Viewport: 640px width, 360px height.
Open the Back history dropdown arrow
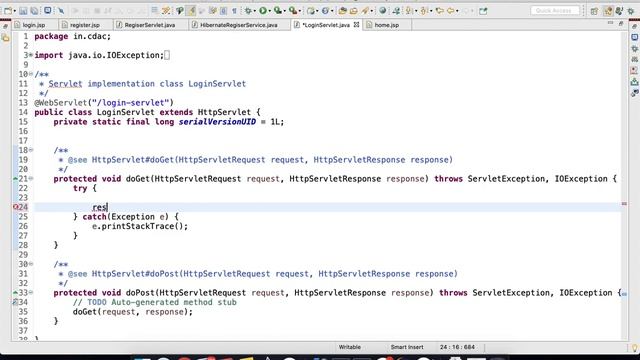click(x=457, y=11)
